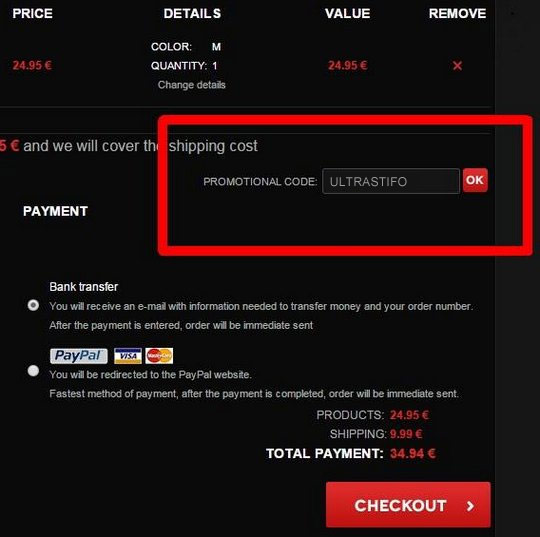Apply promo code with OK button

click(475, 180)
